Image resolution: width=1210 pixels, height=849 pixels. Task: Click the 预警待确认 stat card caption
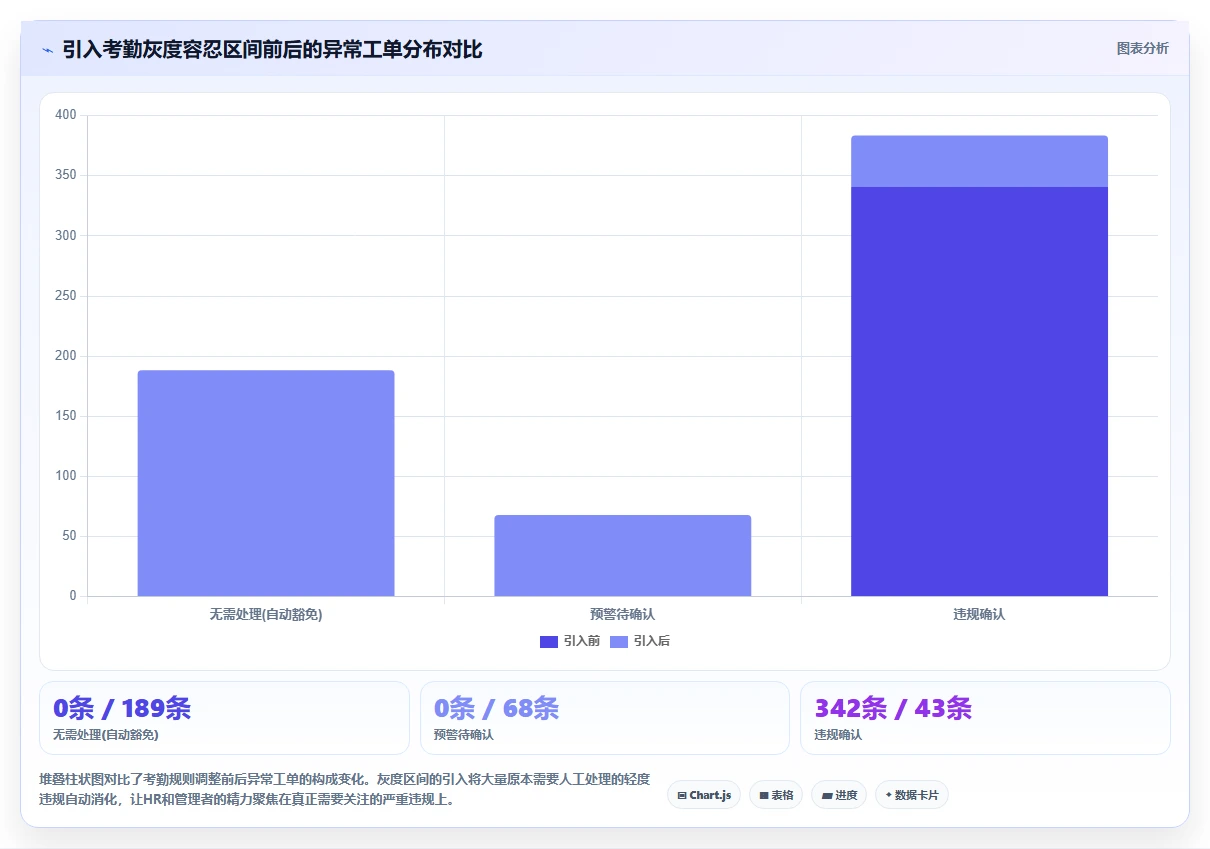tap(464, 734)
